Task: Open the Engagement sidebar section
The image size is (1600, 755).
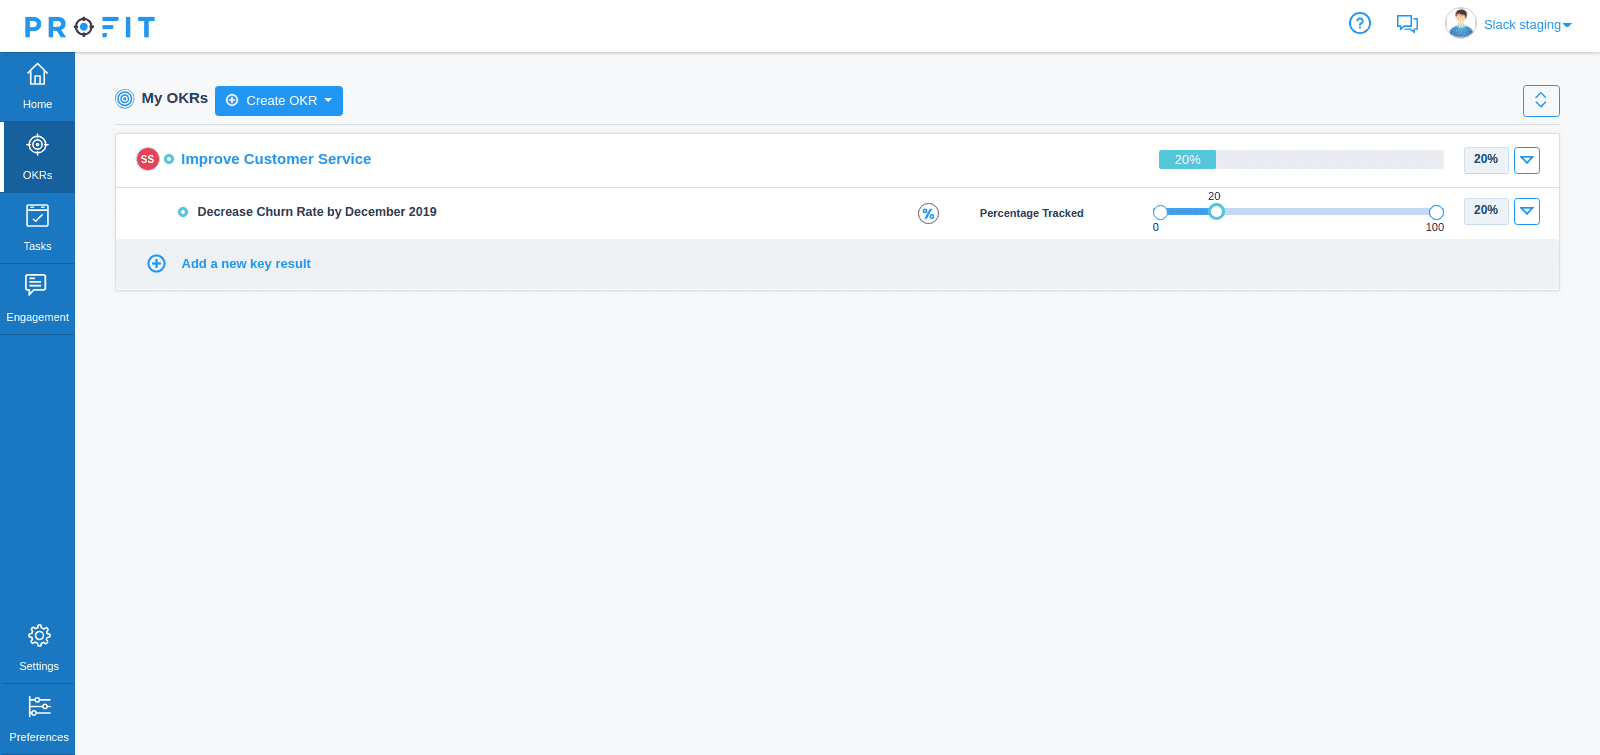Action: pos(37,299)
